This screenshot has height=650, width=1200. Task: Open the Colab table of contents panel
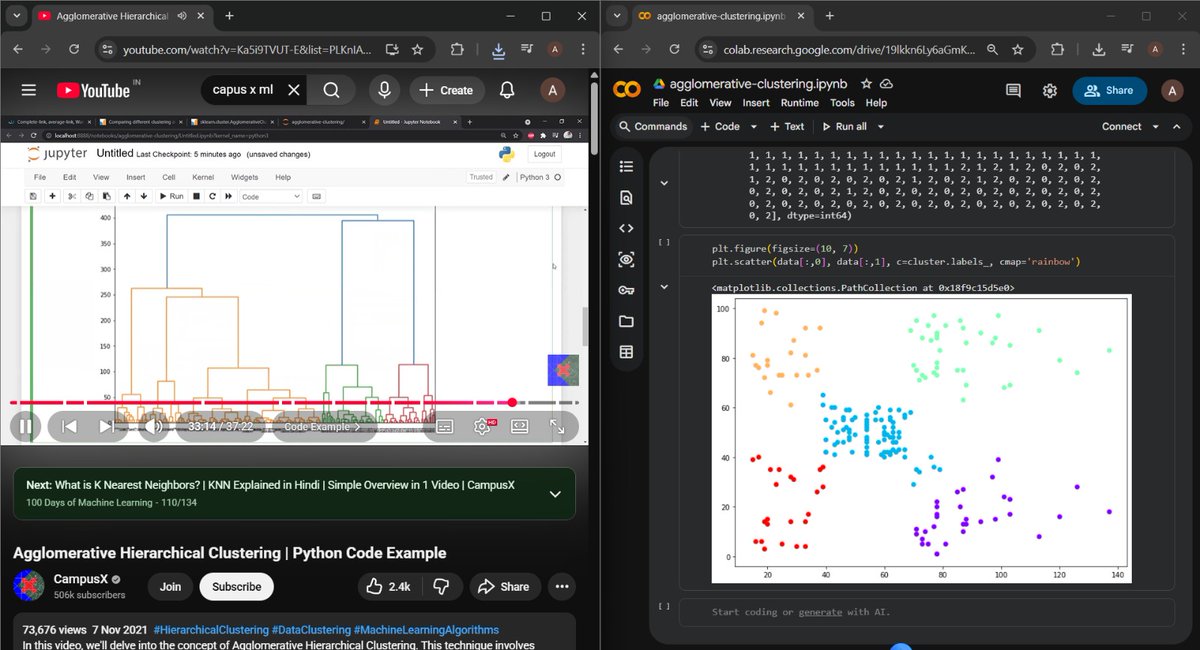[627, 166]
